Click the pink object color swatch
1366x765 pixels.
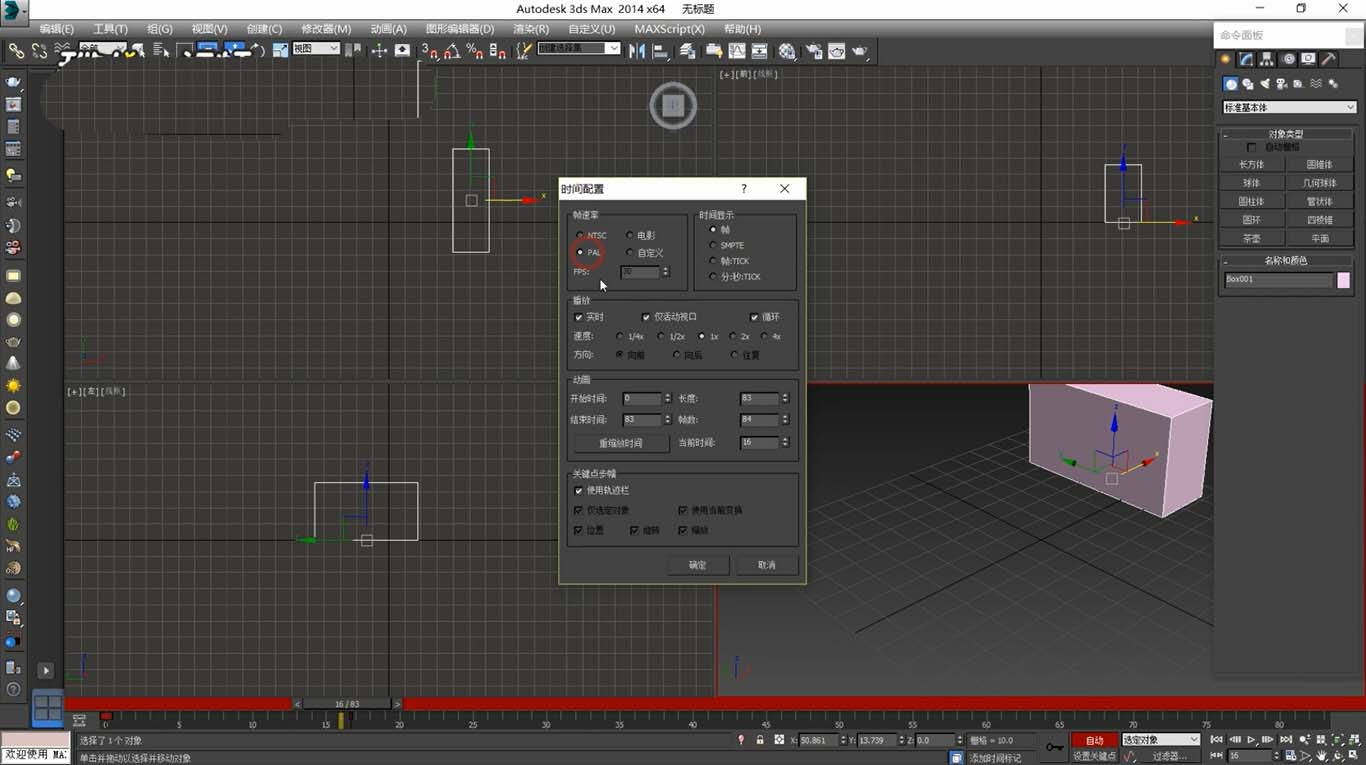pyautogui.click(x=1344, y=280)
